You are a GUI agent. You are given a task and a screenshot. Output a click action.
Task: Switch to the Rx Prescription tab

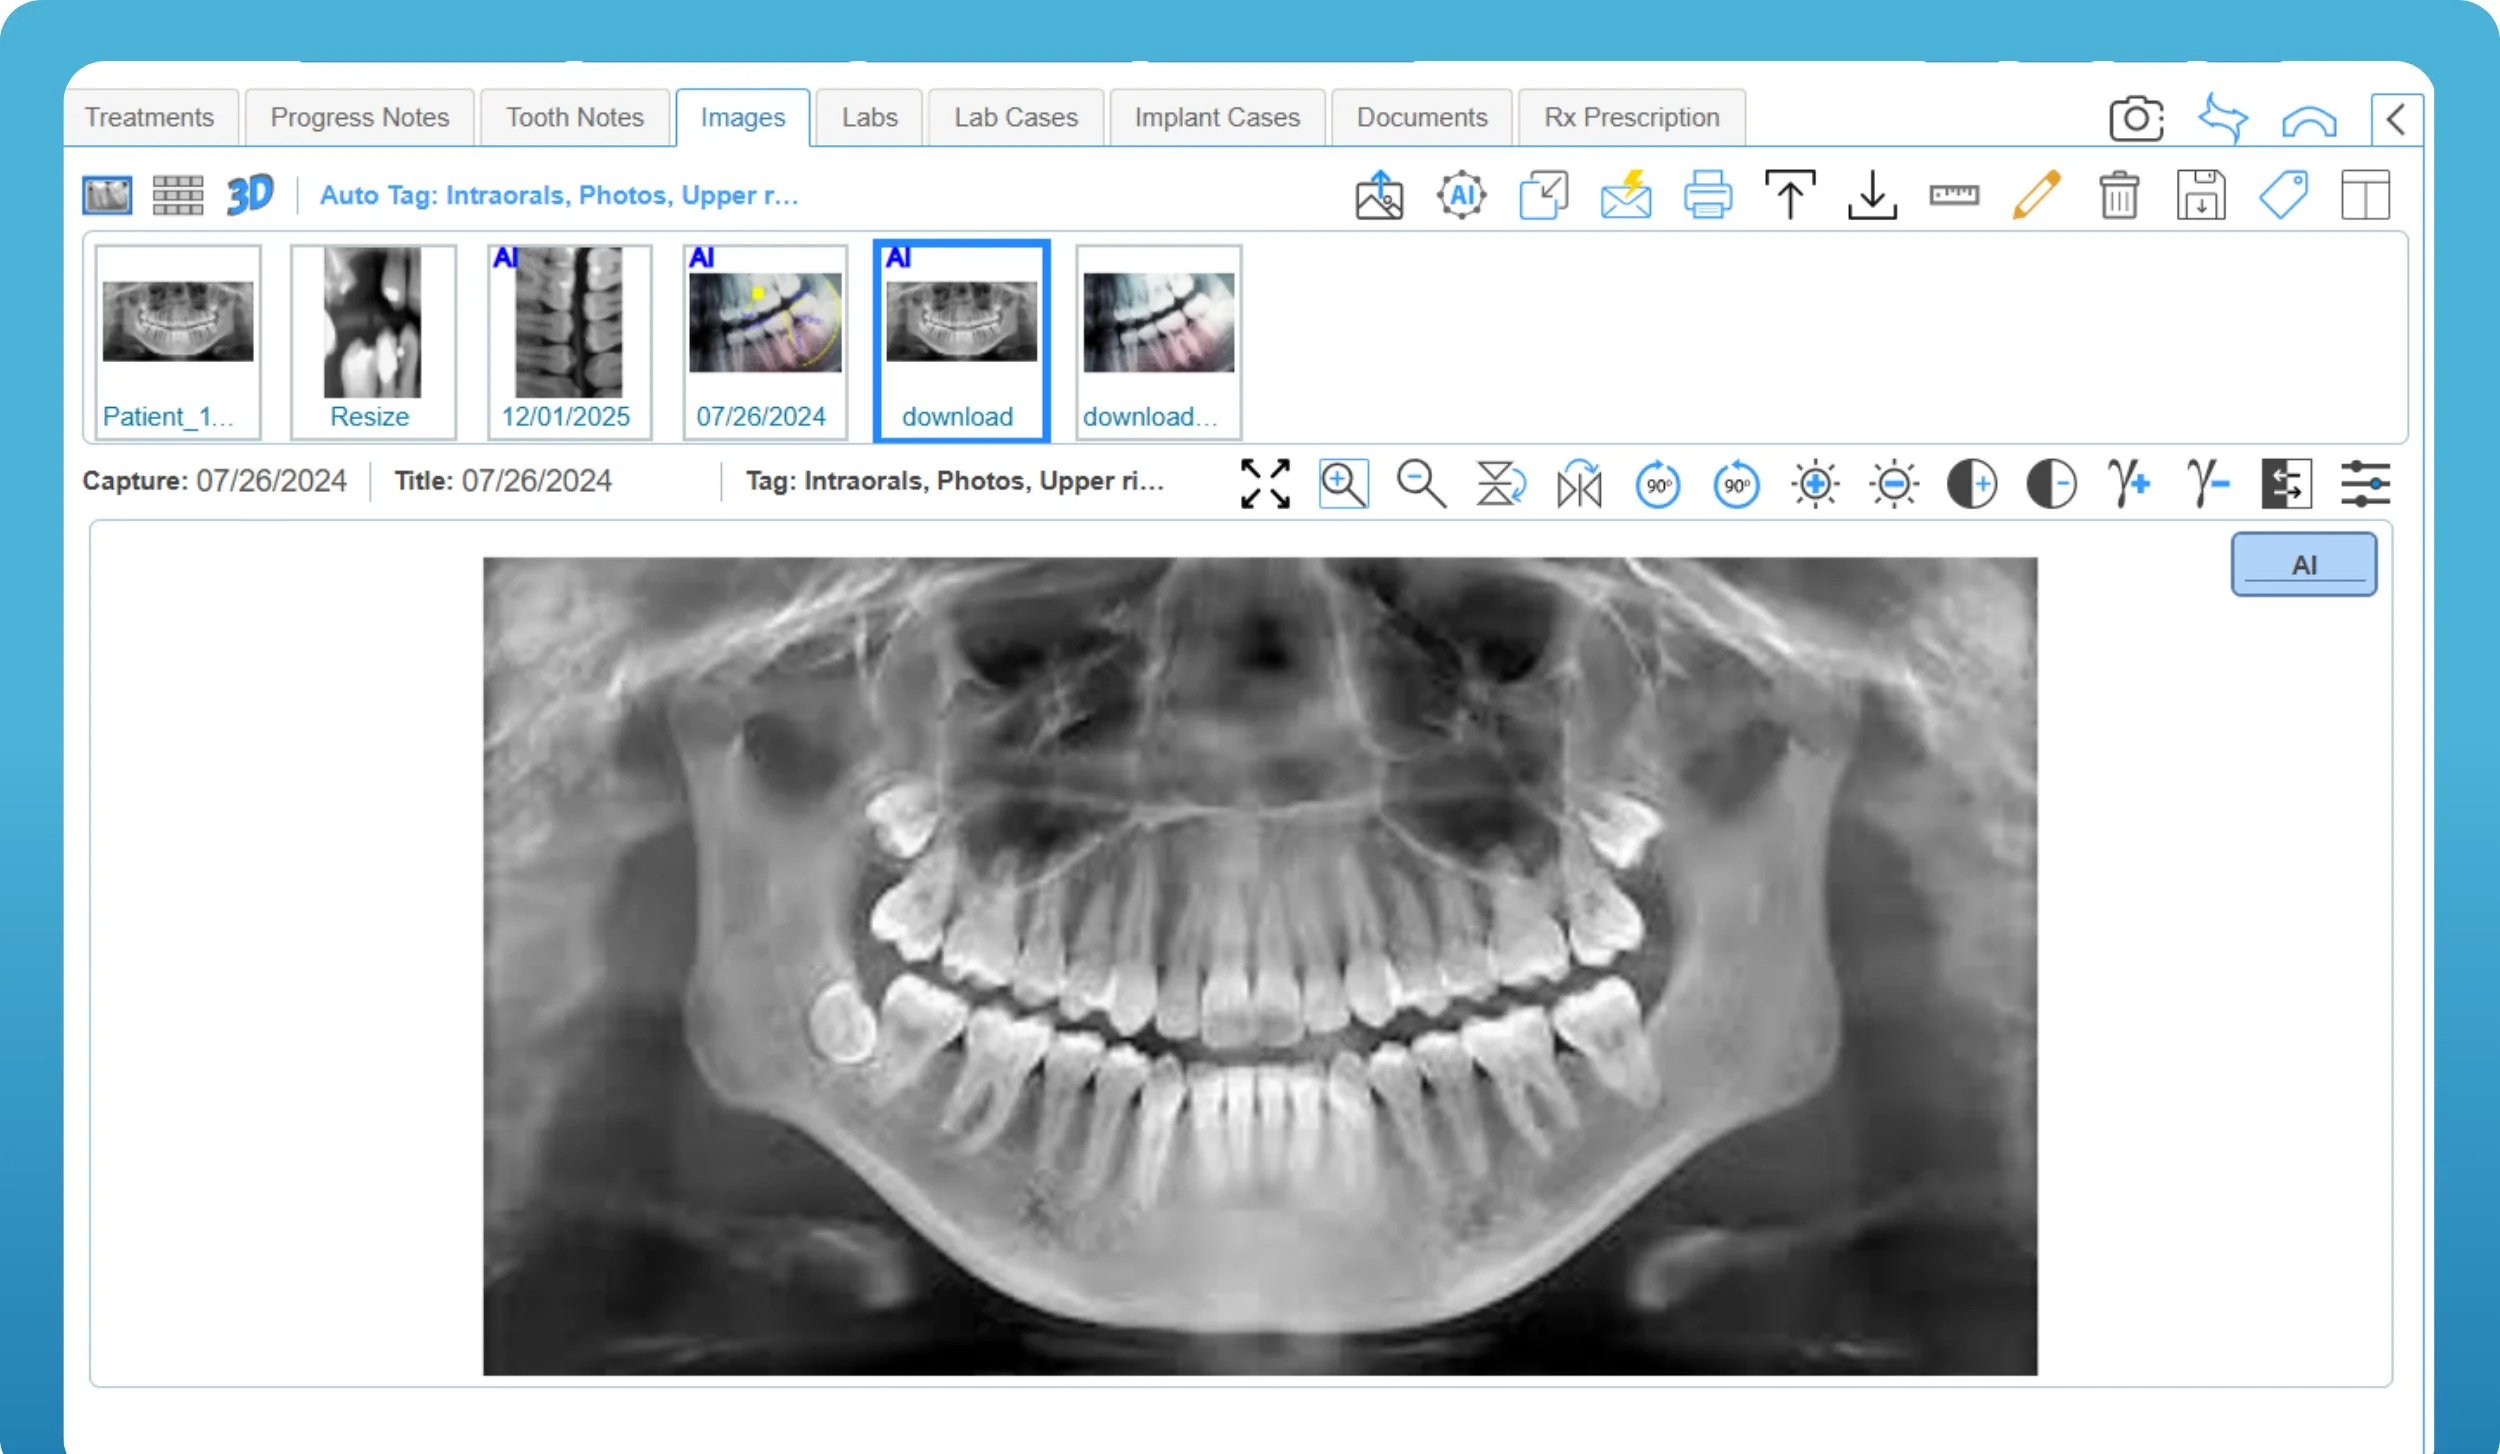(1631, 118)
